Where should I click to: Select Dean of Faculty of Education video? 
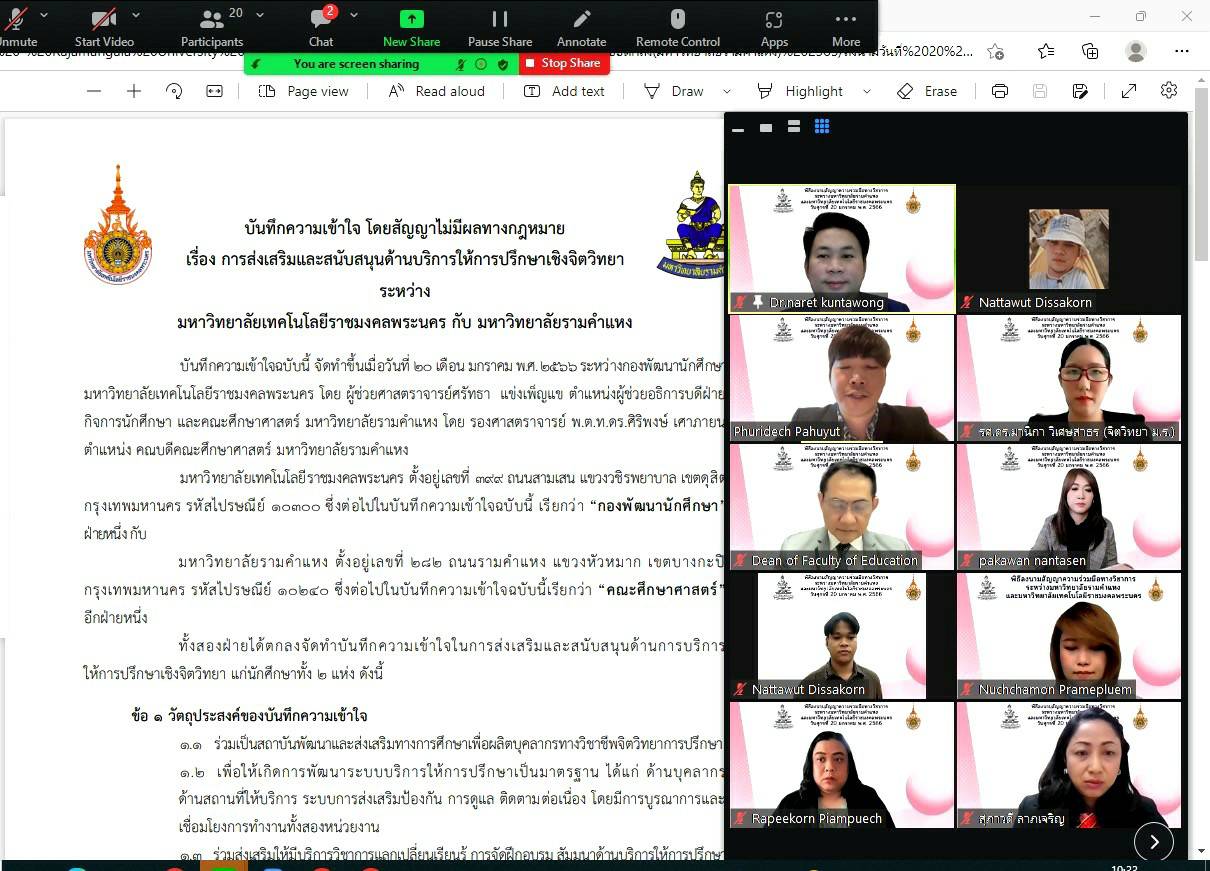tap(842, 507)
